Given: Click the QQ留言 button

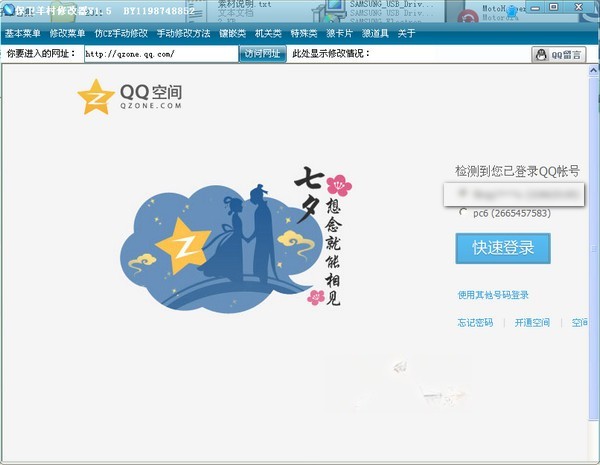Looking at the screenshot, I should coord(559,55).
